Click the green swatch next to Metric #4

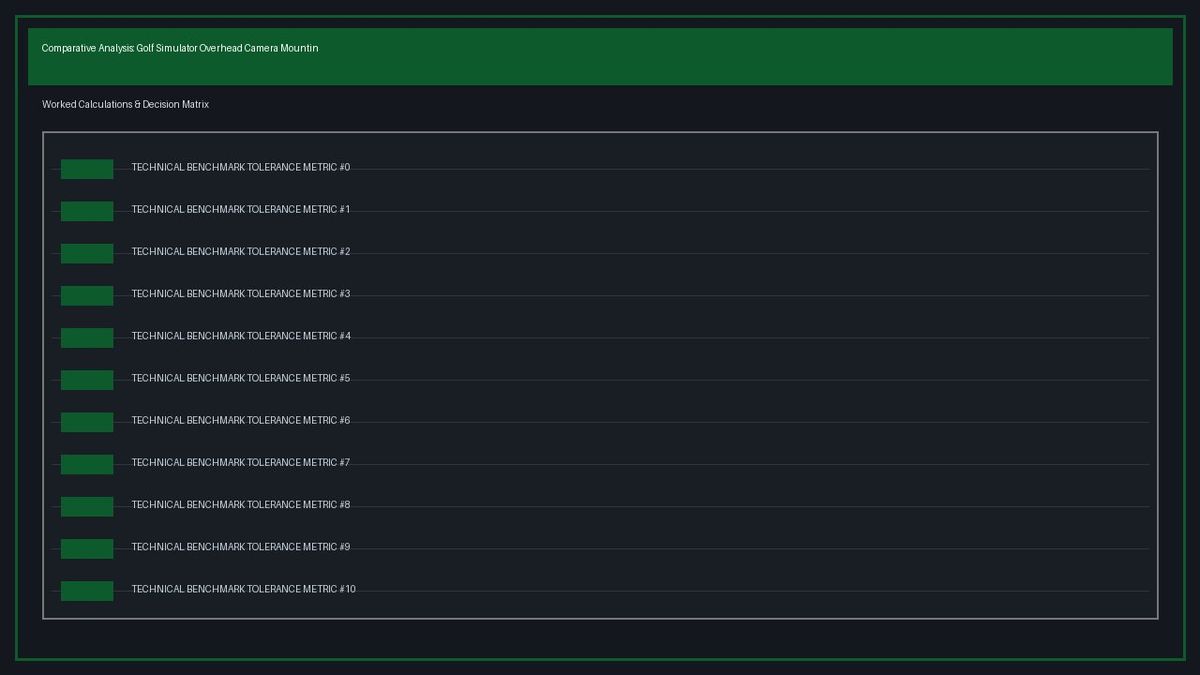[87, 338]
